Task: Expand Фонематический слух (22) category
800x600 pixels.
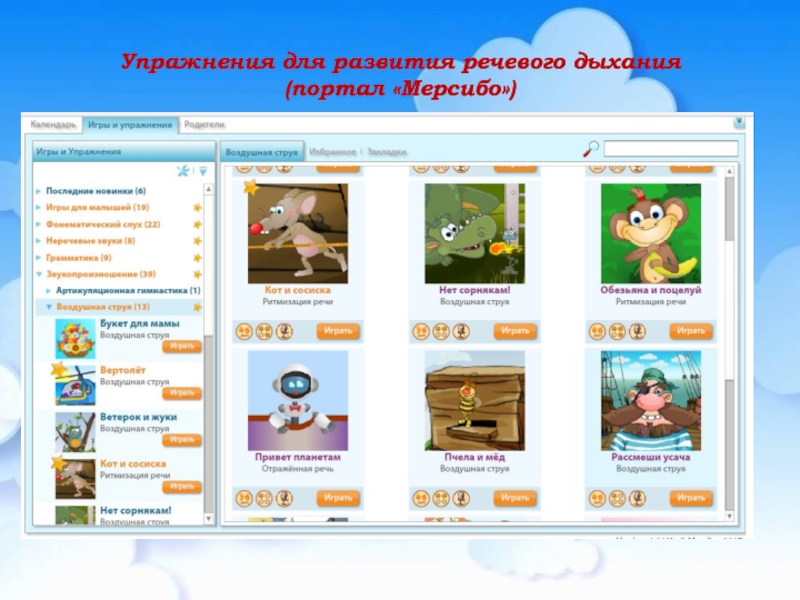Action: pyautogui.click(x=38, y=224)
